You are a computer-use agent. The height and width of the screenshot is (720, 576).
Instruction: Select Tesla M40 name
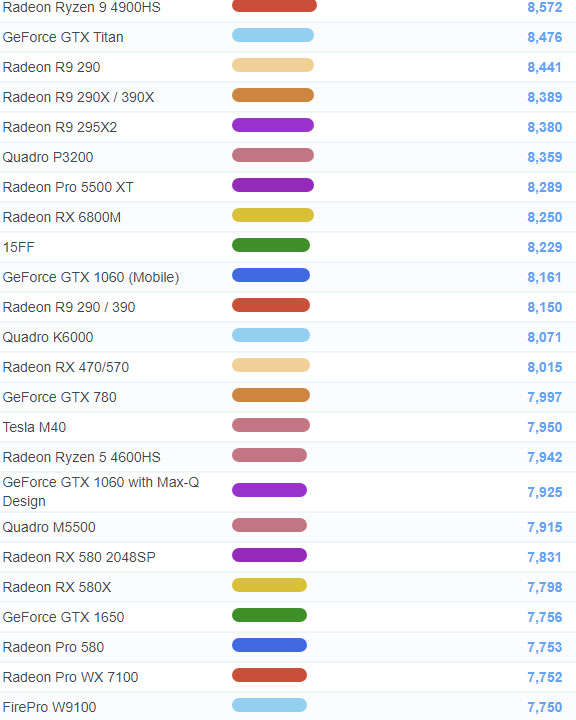pyautogui.click(x=34, y=427)
